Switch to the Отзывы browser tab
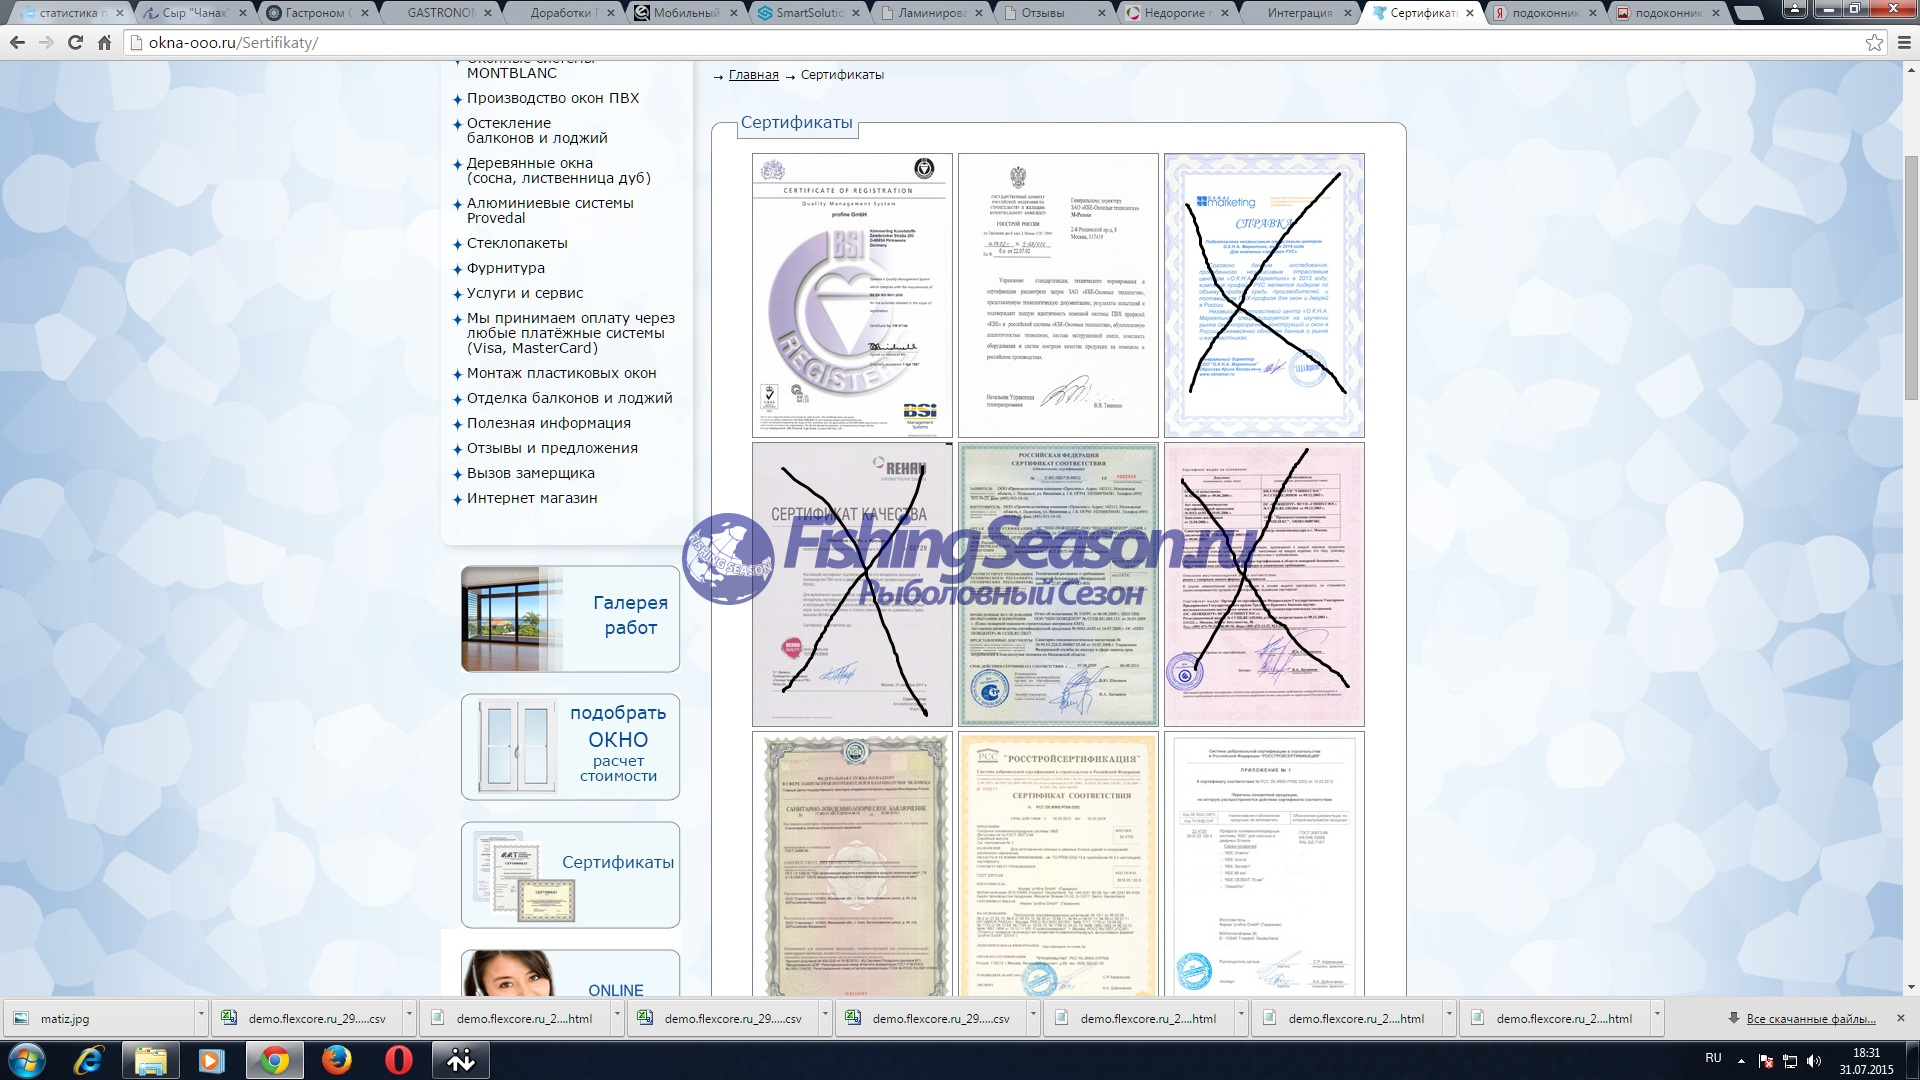The width and height of the screenshot is (1920, 1080). point(1042,13)
